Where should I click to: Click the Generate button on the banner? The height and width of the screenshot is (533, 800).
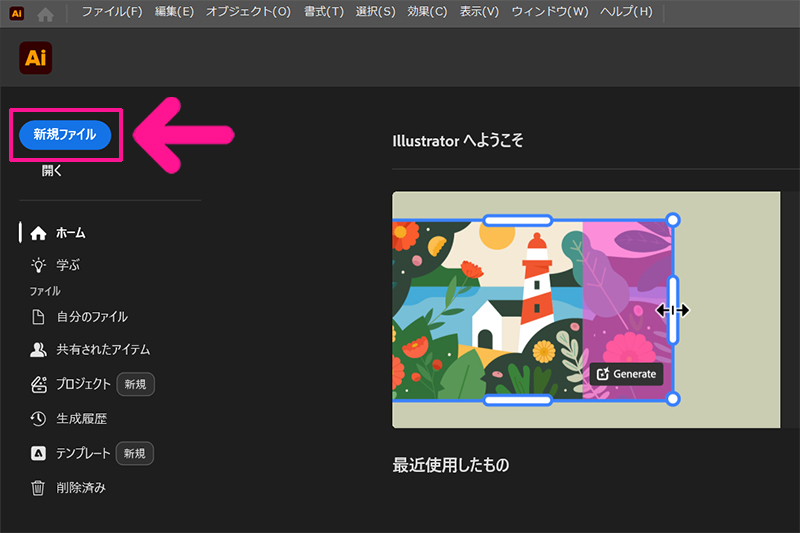tap(627, 374)
